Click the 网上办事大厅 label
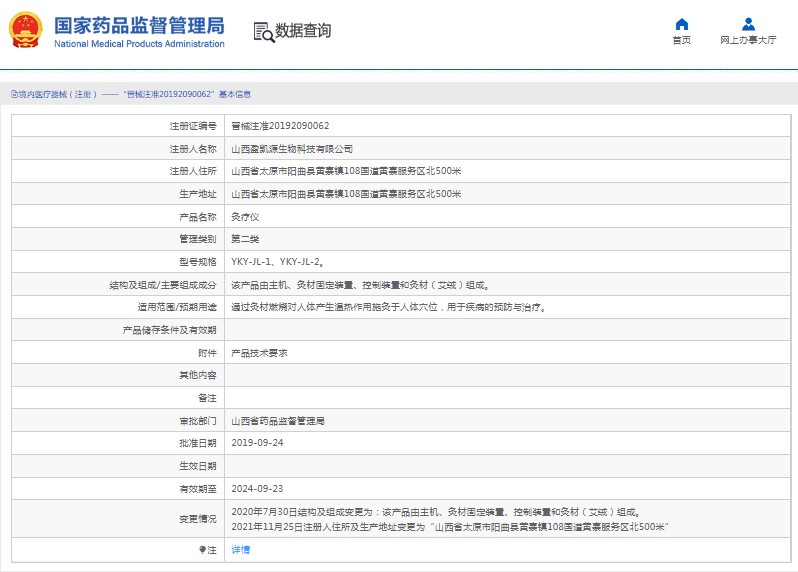 click(748, 40)
